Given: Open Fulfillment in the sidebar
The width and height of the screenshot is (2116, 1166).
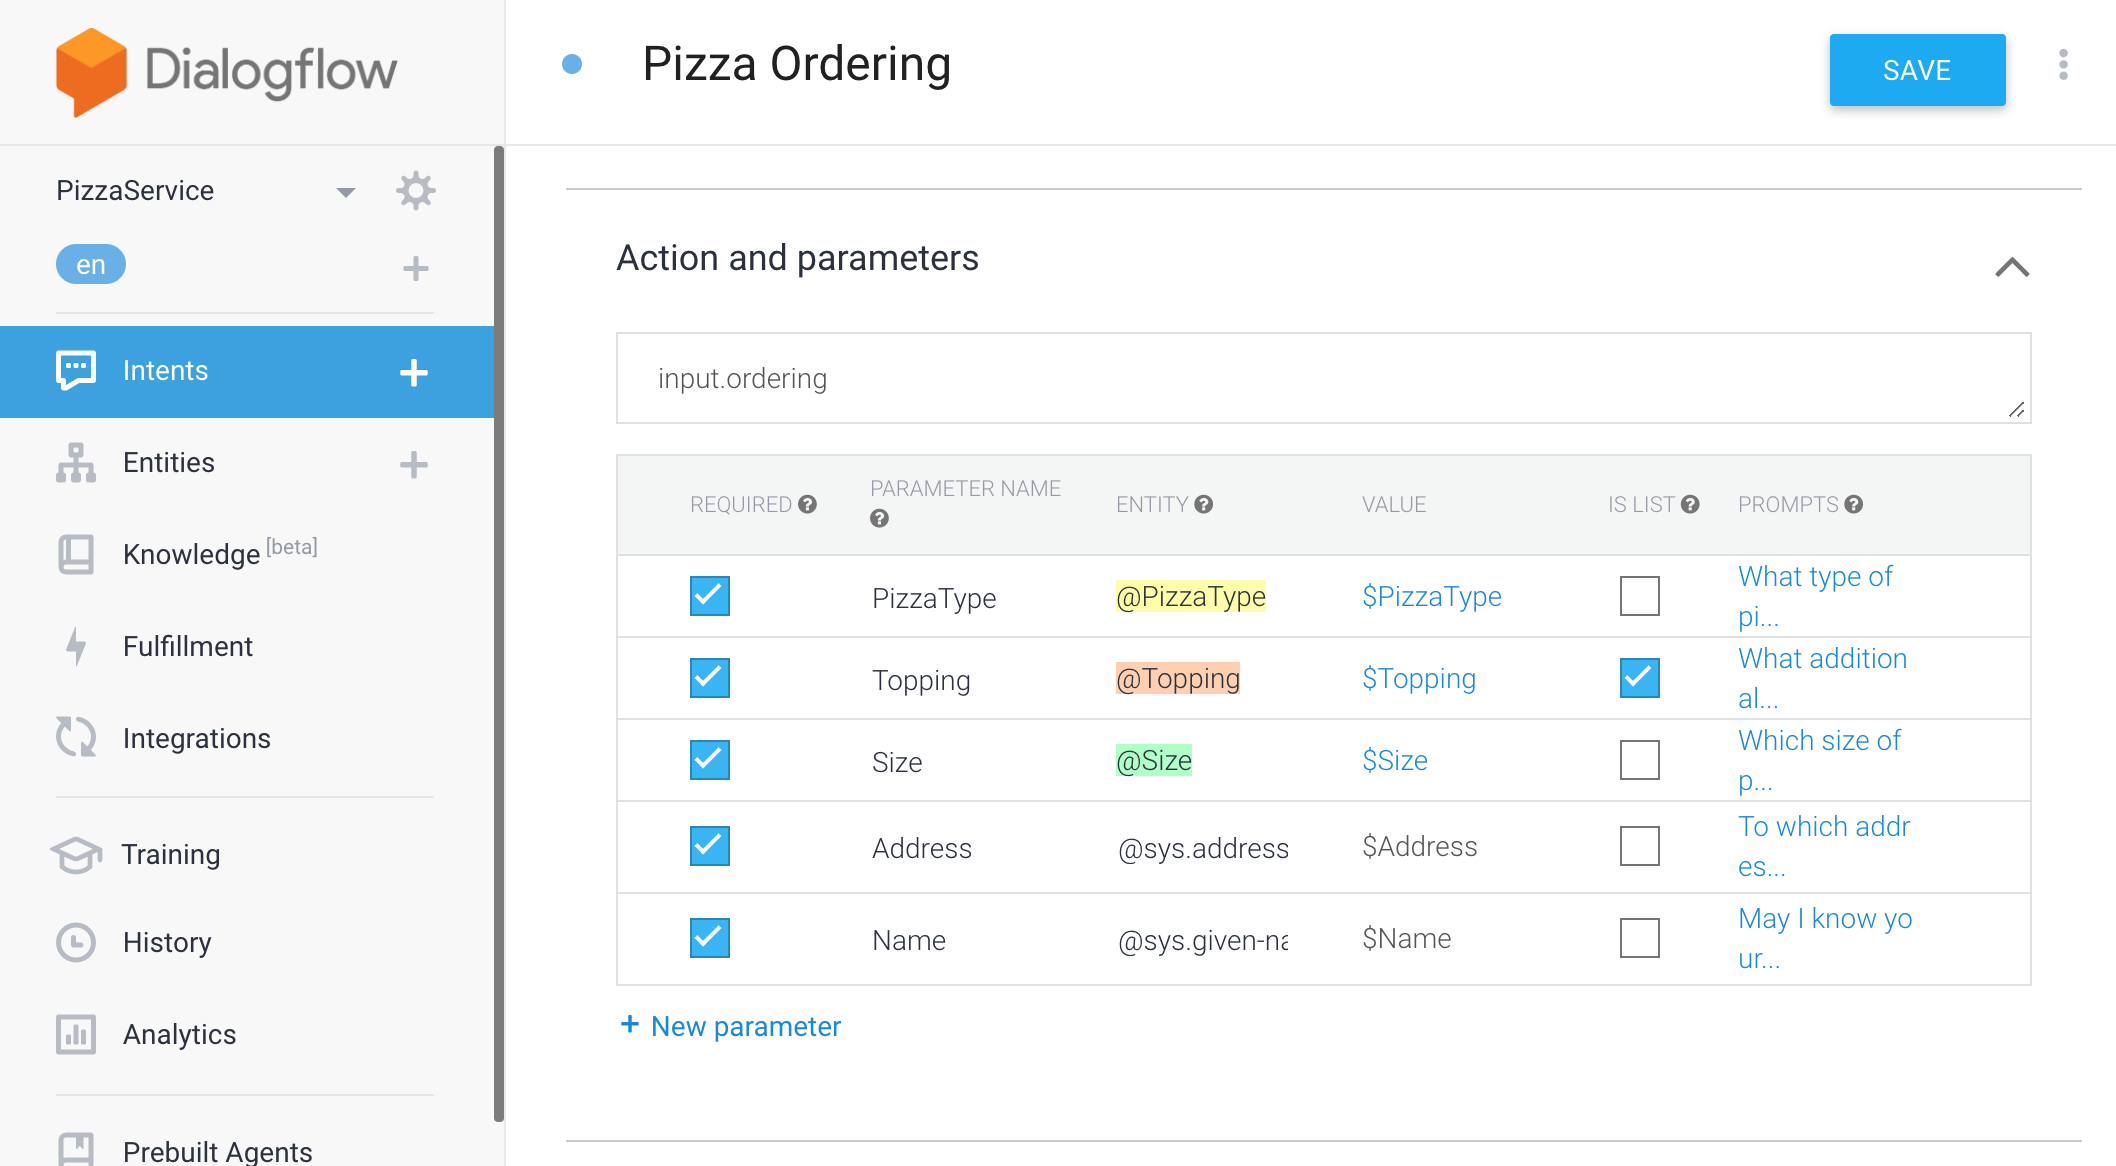Looking at the screenshot, I should point(188,646).
